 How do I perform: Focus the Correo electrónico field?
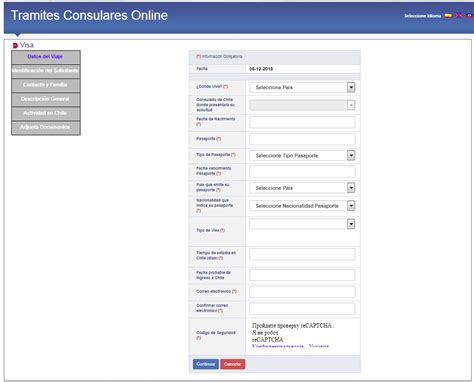pos(302,292)
